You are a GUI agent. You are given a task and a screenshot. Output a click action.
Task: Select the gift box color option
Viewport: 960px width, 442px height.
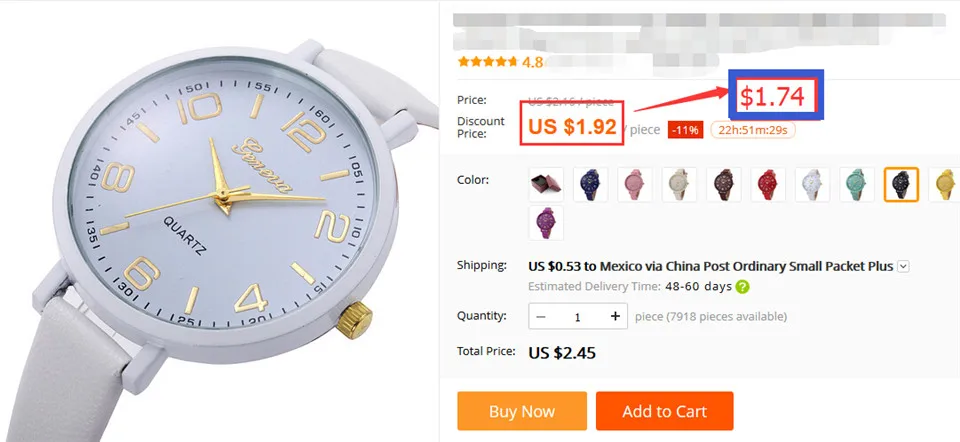tap(546, 184)
